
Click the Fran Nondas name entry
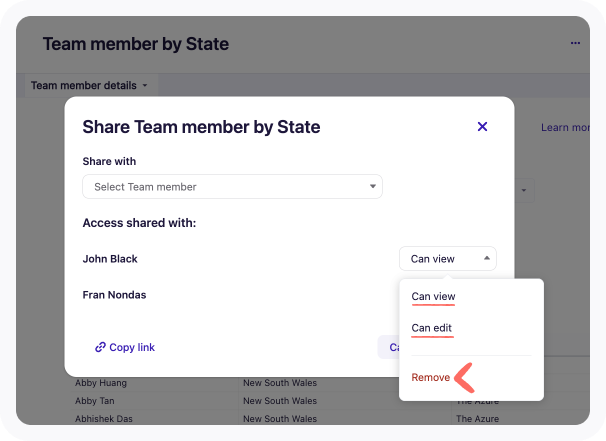pos(114,295)
